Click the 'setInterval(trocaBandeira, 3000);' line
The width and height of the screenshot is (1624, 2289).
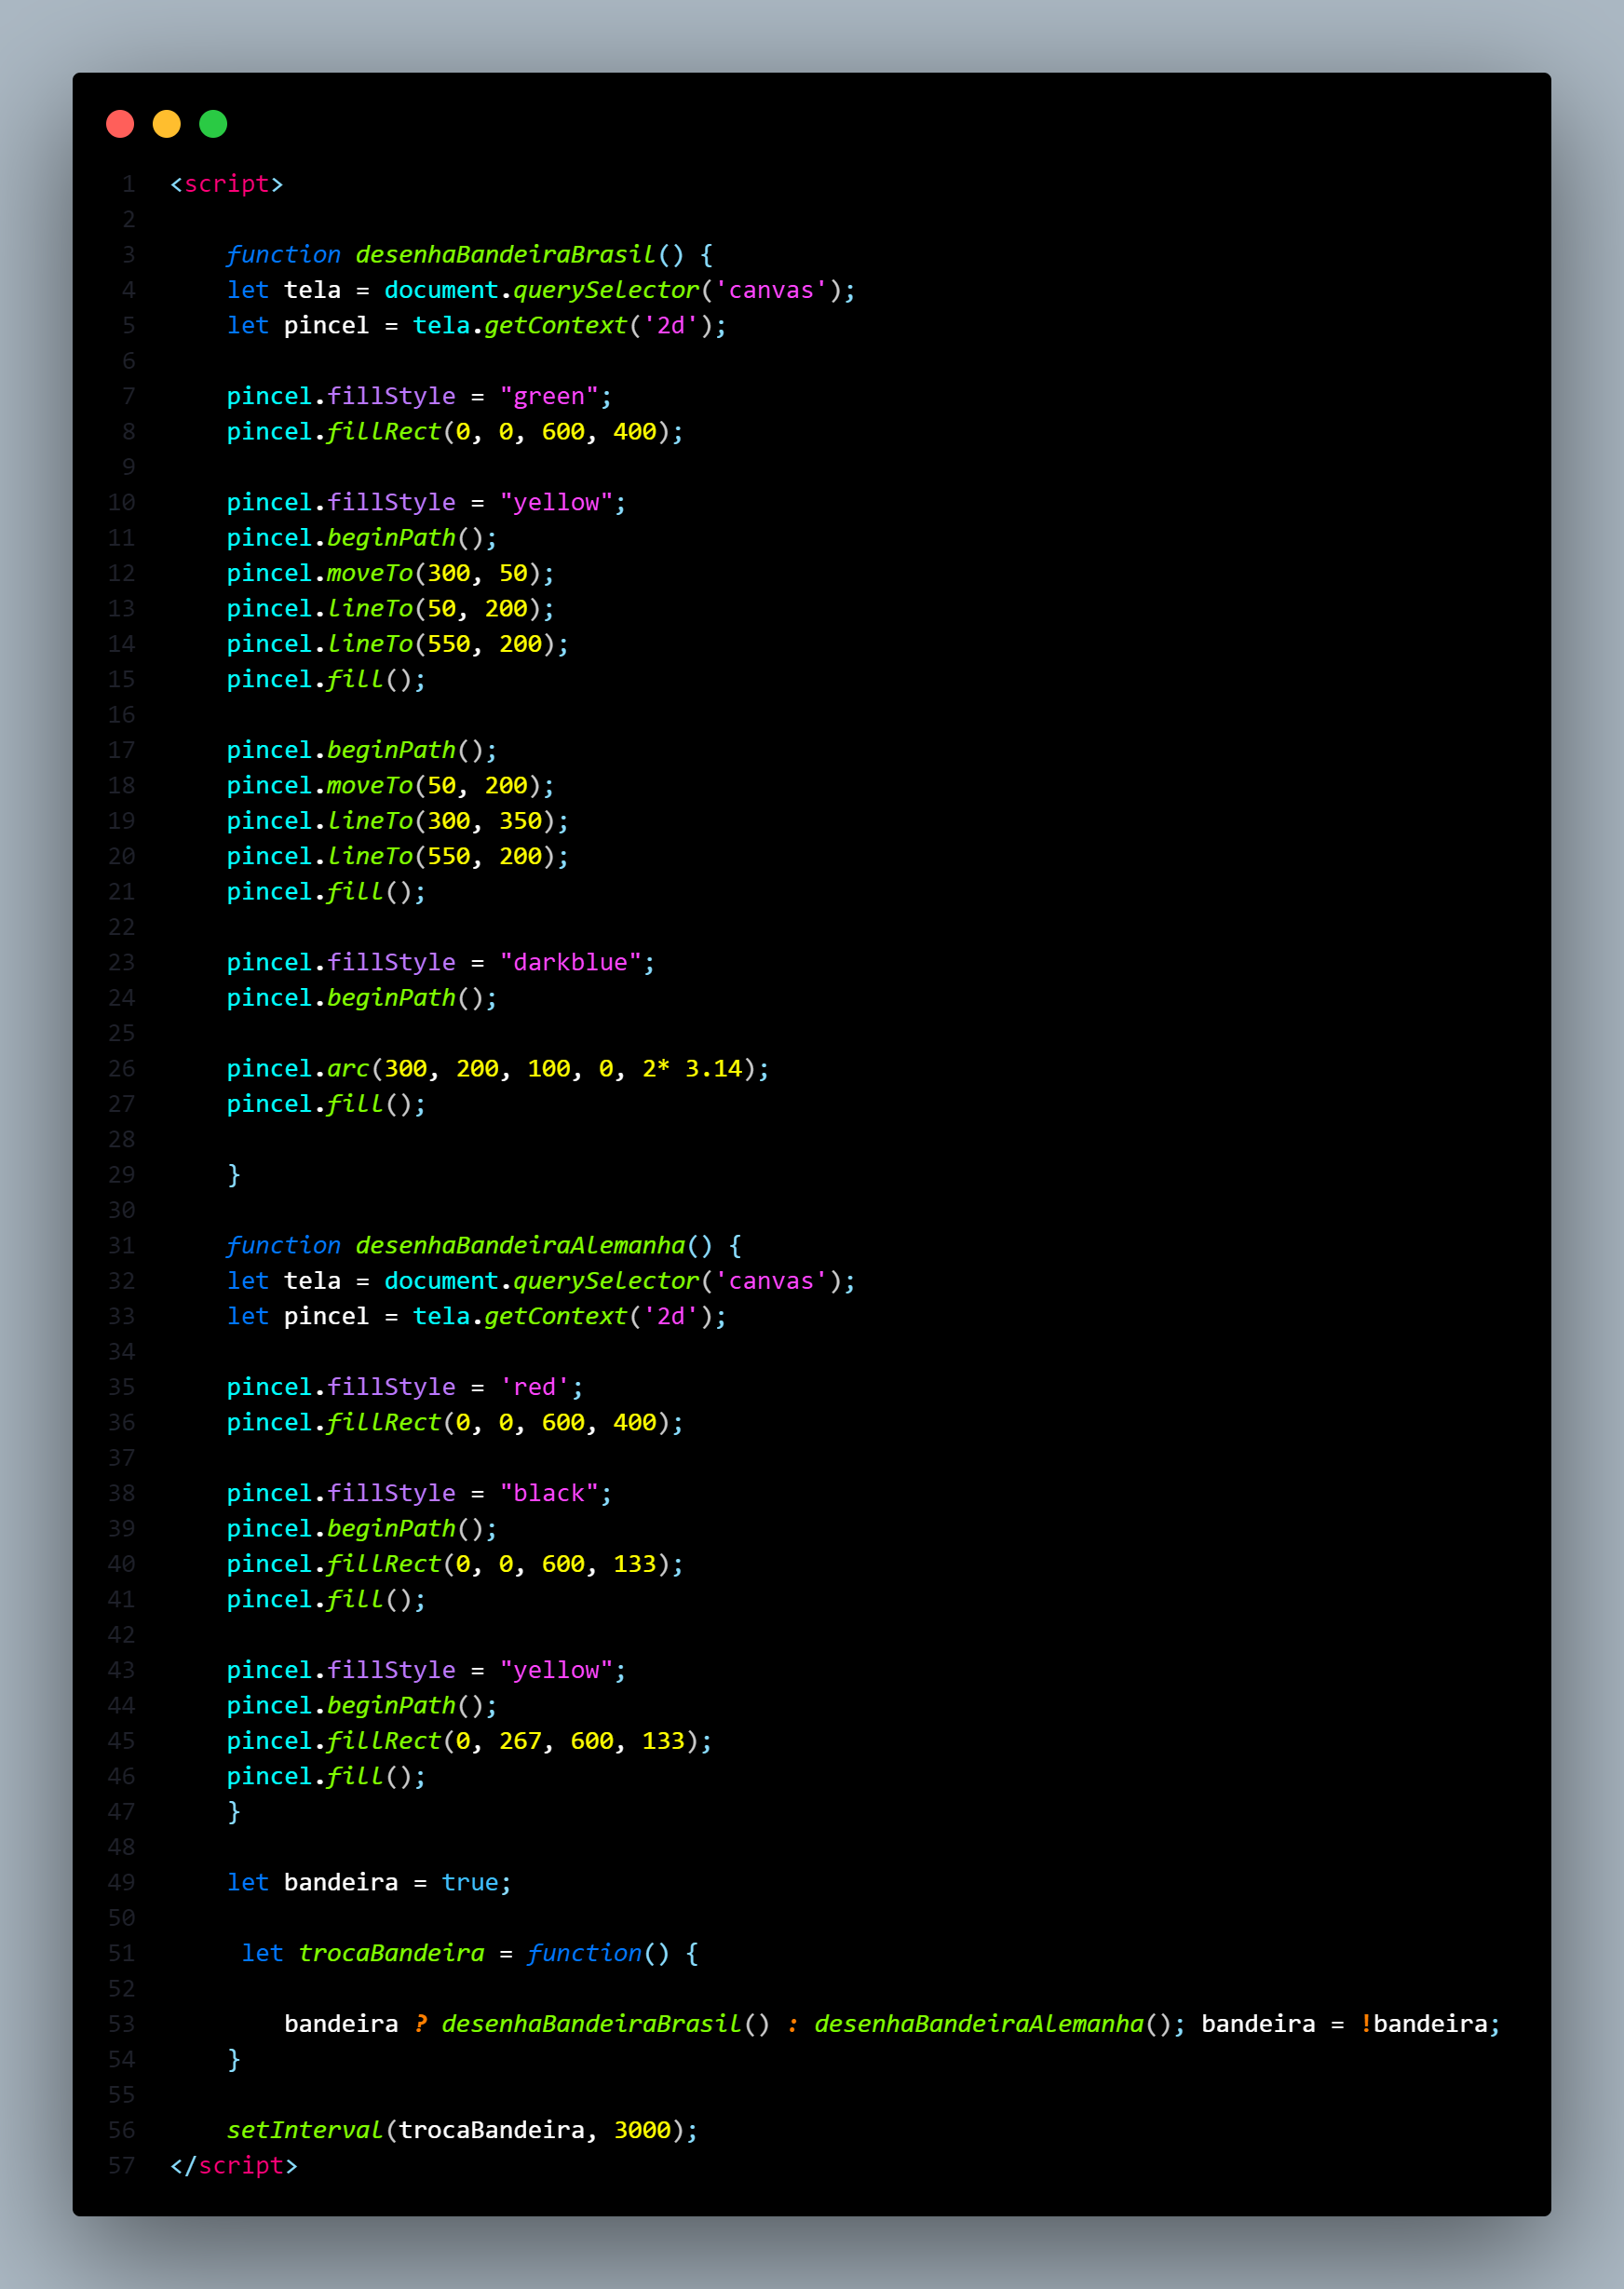tap(462, 2130)
